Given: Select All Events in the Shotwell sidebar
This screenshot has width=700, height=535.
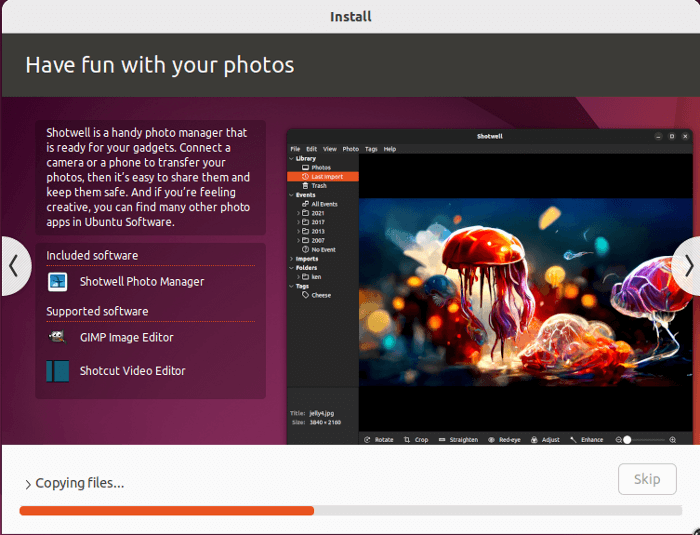Looking at the screenshot, I should pyautogui.click(x=322, y=204).
